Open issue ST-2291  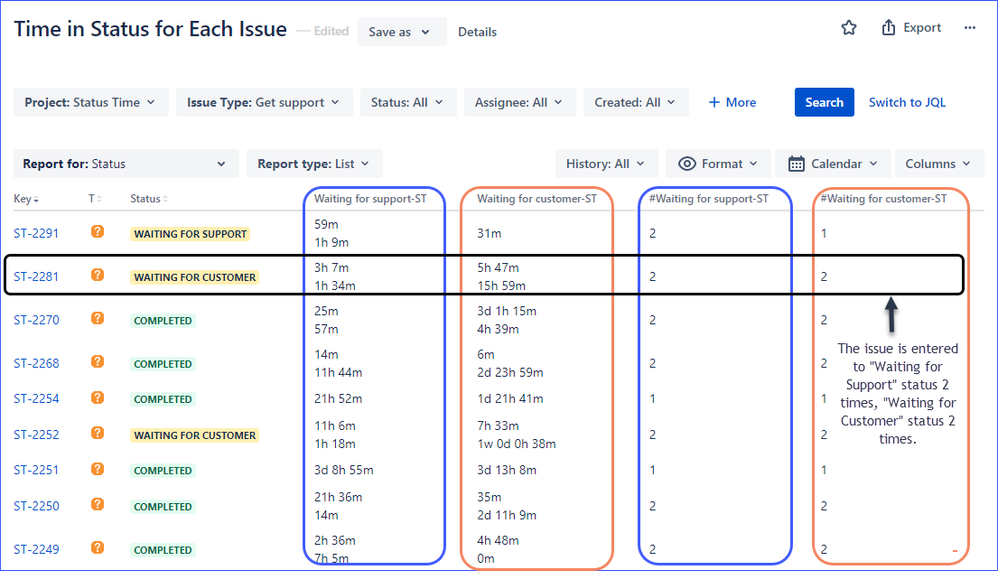pyautogui.click(x=36, y=233)
